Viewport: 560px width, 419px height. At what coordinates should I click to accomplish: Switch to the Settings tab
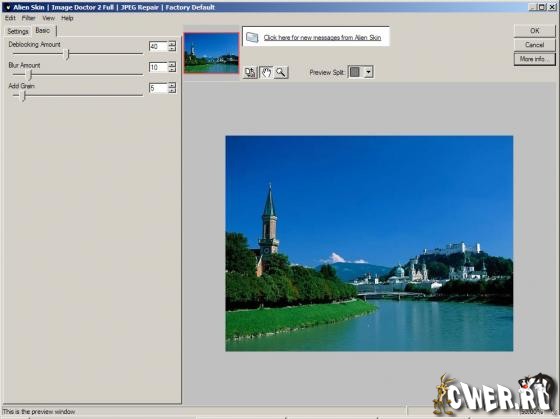click(18, 31)
